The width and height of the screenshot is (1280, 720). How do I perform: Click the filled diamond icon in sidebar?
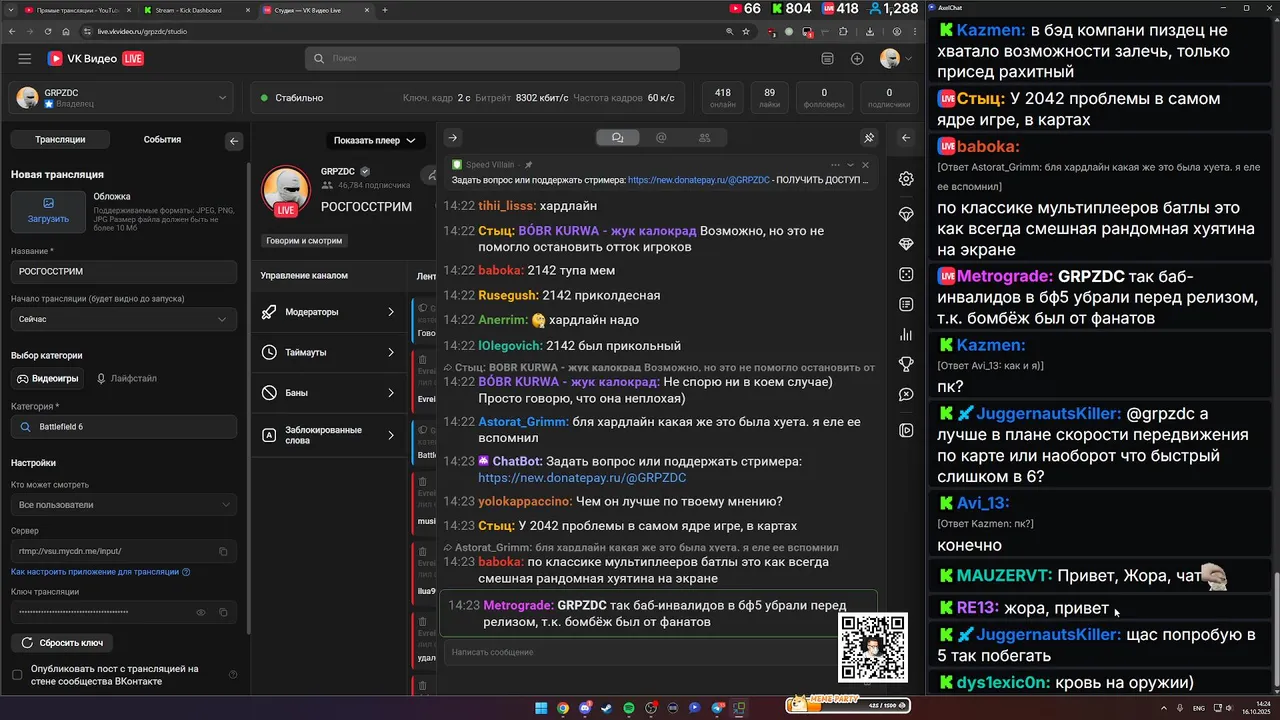click(906, 244)
